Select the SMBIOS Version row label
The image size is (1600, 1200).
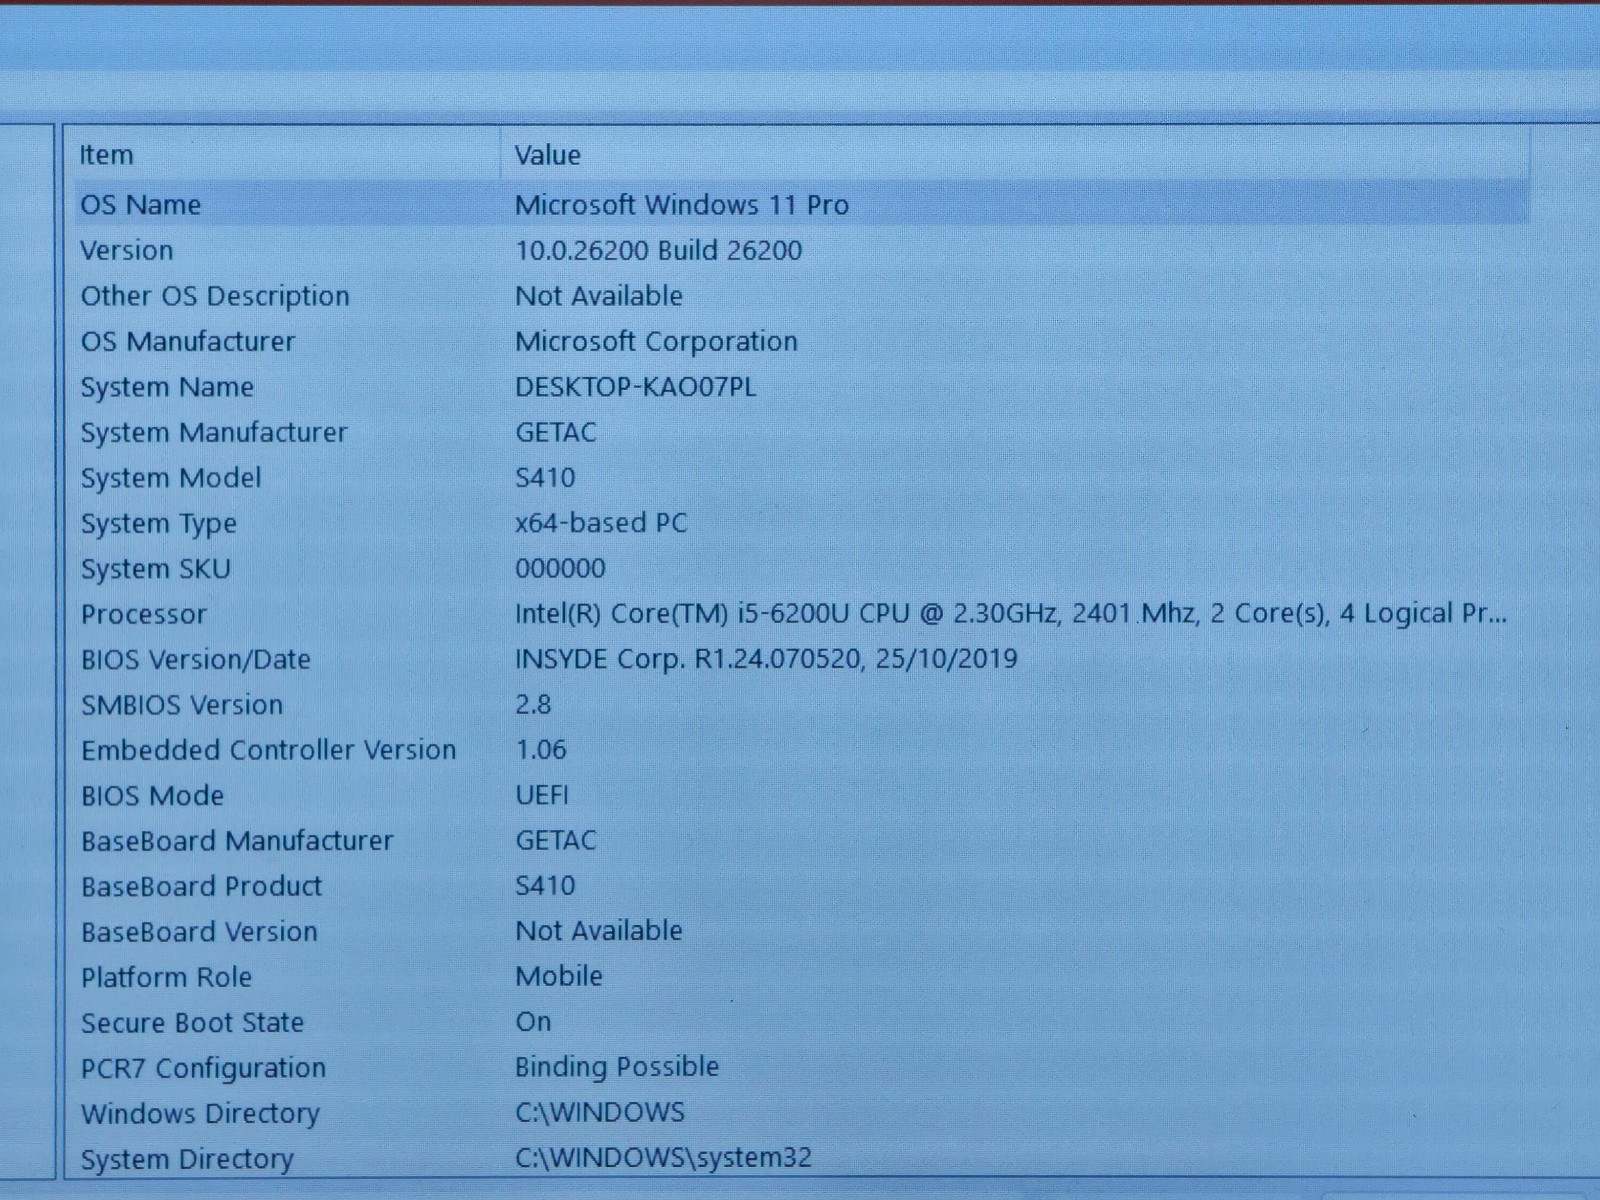click(182, 705)
